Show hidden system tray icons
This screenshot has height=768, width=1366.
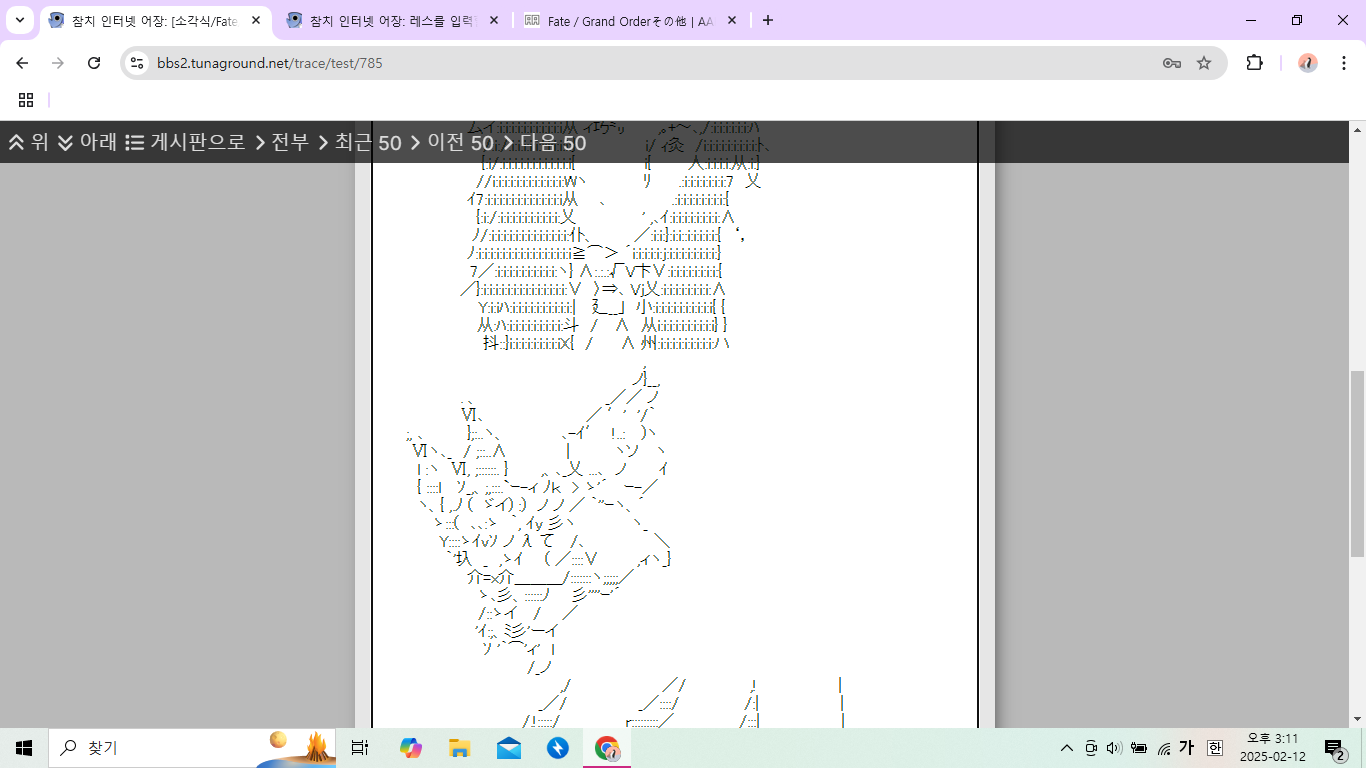pos(1067,748)
